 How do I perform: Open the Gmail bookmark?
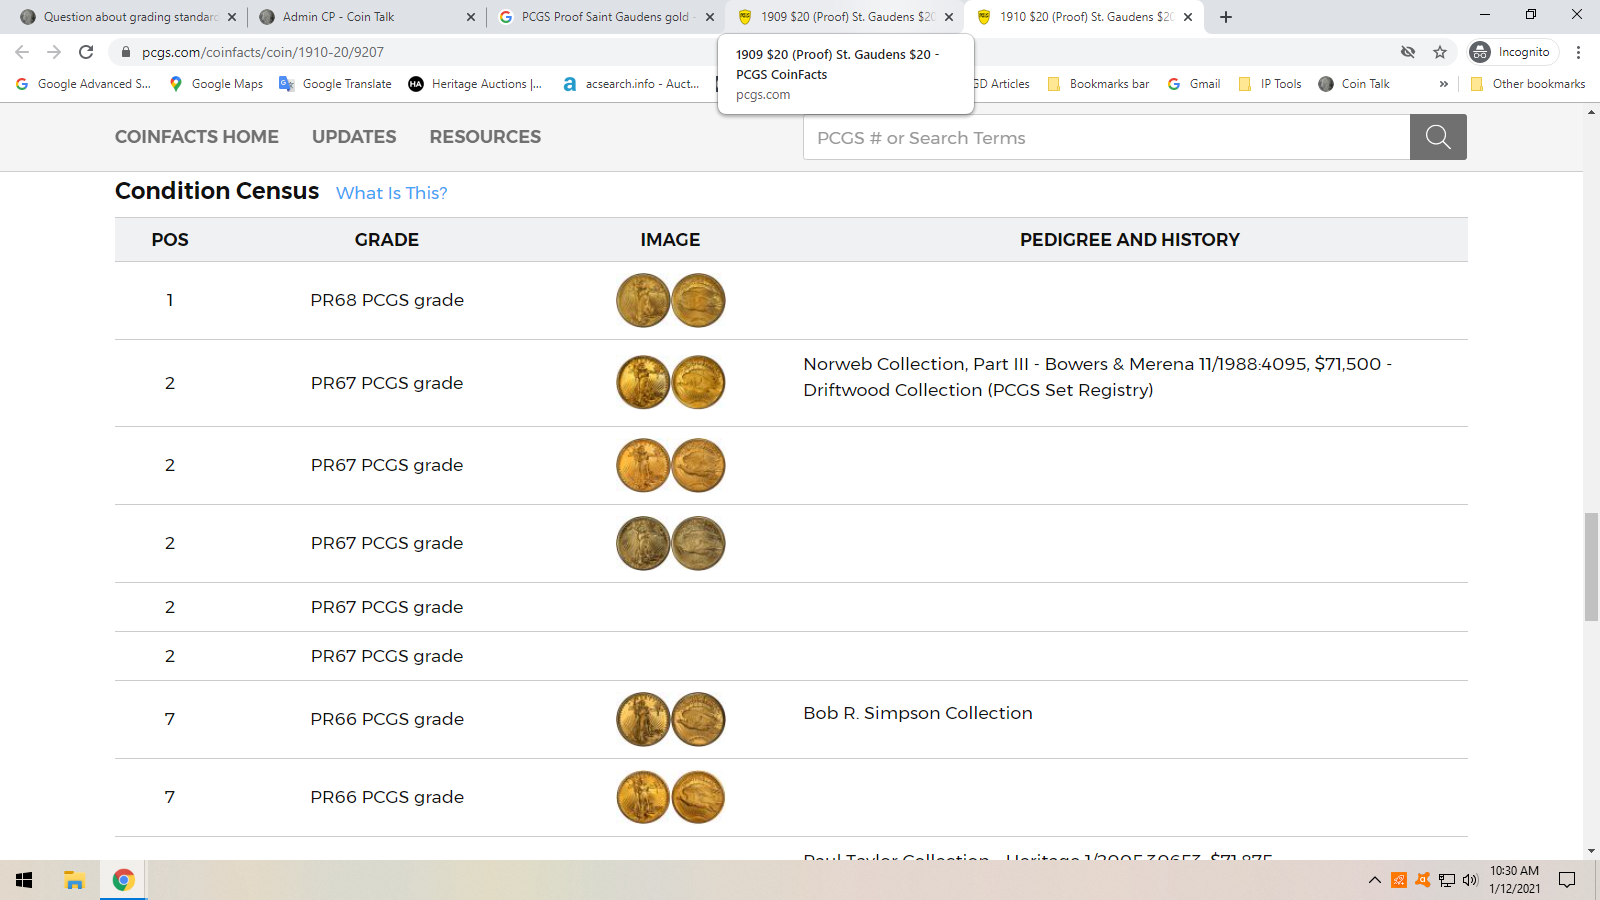(1194, 84)
